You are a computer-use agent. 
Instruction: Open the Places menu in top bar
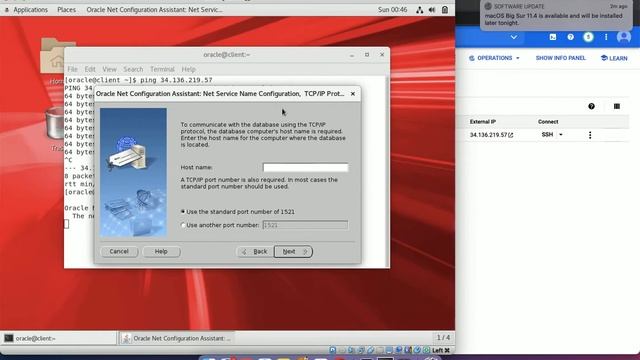[x=67, y=9]
